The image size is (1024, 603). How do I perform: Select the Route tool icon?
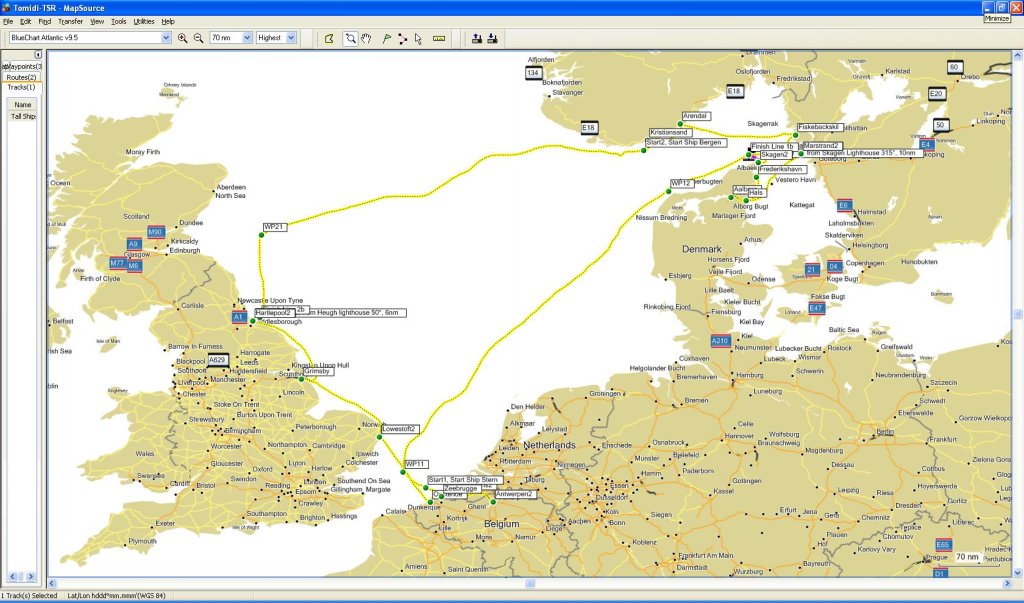tap(402, 39)
